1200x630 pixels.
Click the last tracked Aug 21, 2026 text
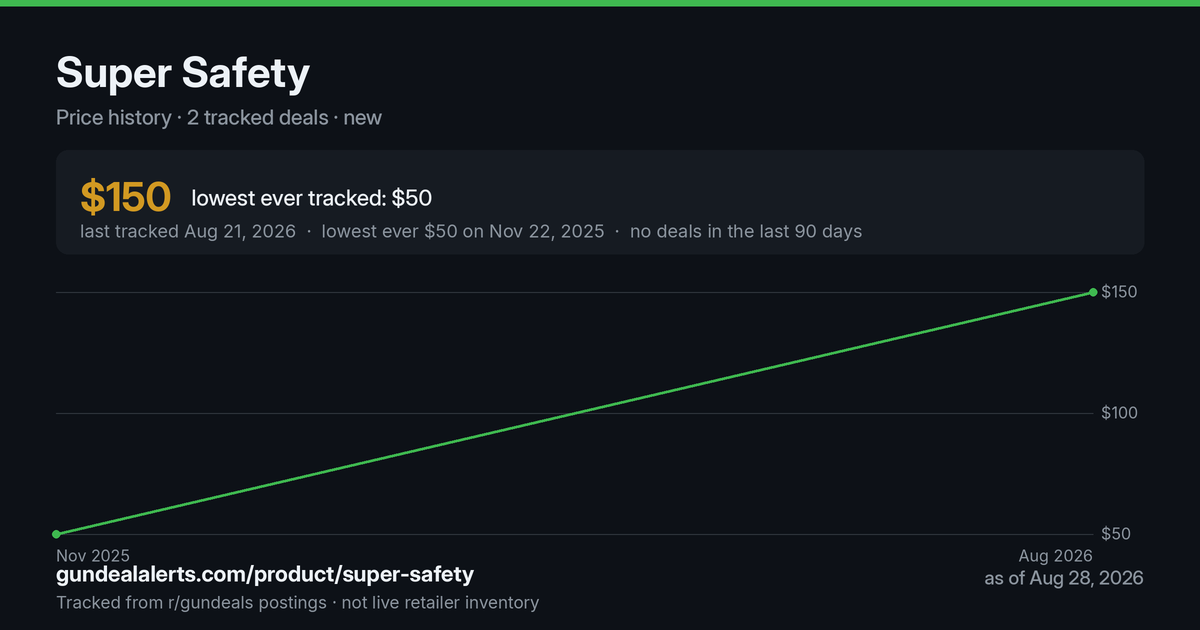(x=188, y=231)
